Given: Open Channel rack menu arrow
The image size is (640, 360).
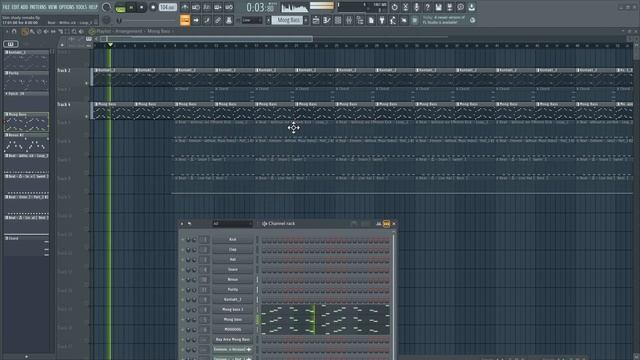Looking at the screenshot, I should coord(182,224).
